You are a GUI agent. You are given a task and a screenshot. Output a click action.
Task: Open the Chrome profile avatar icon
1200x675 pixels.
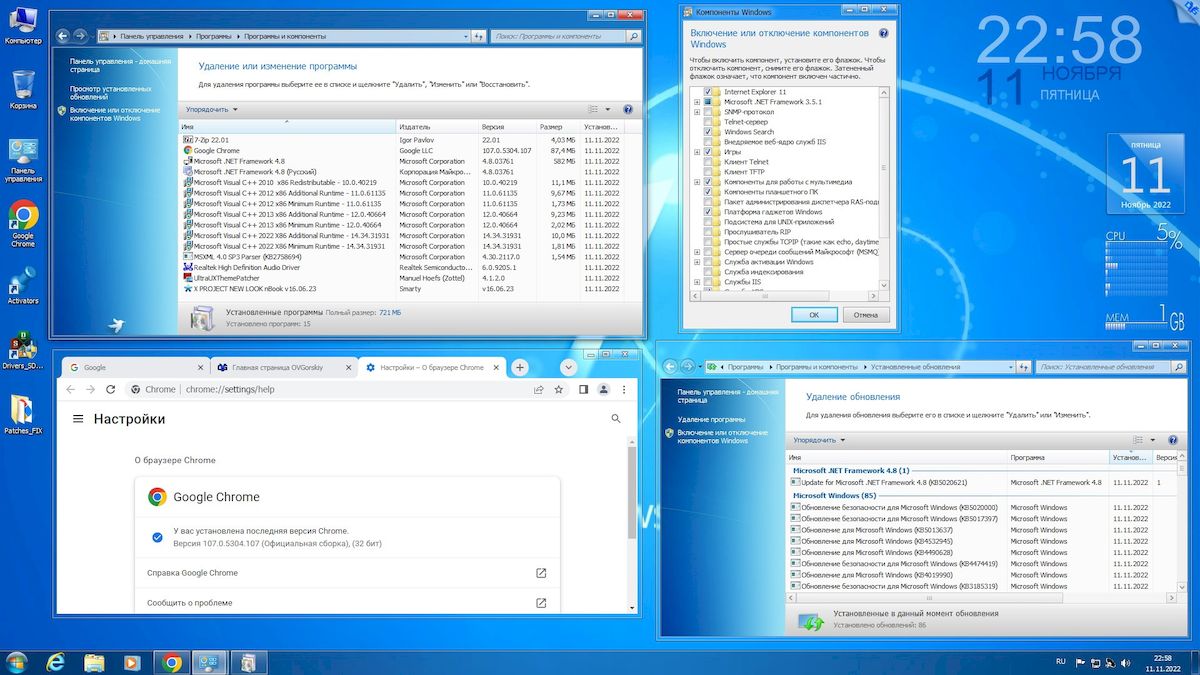pyautogui.click(x=604, y=390)
